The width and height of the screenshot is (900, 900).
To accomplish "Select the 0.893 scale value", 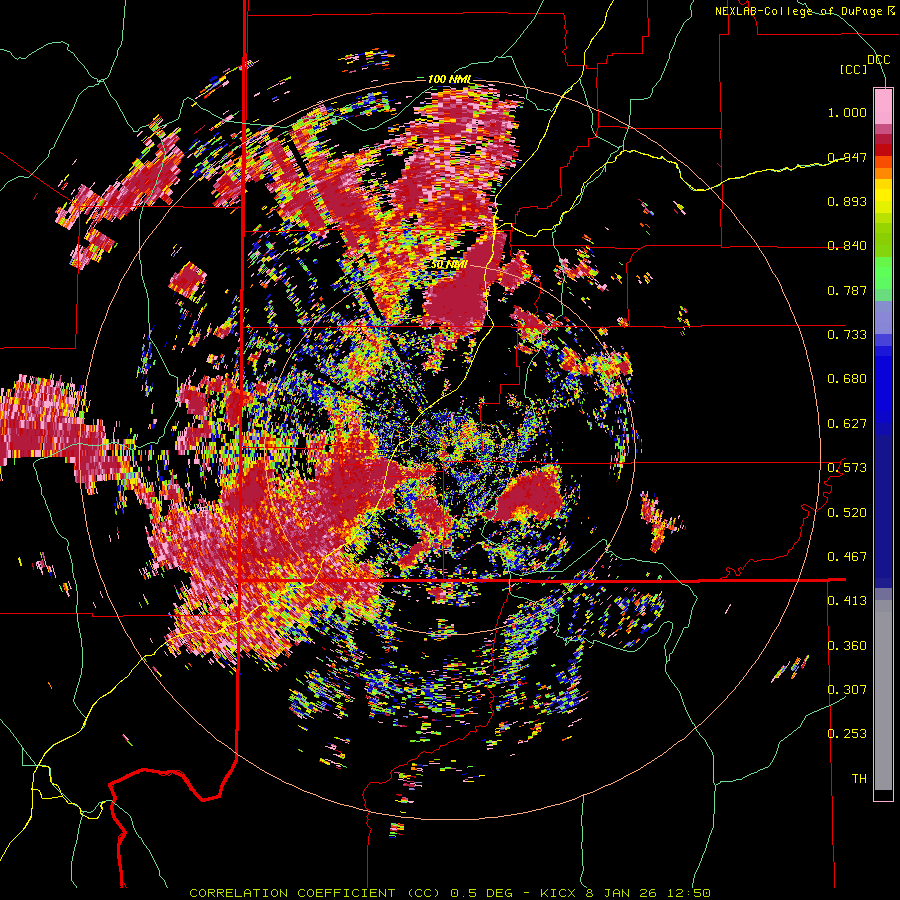I will [847, 201].
